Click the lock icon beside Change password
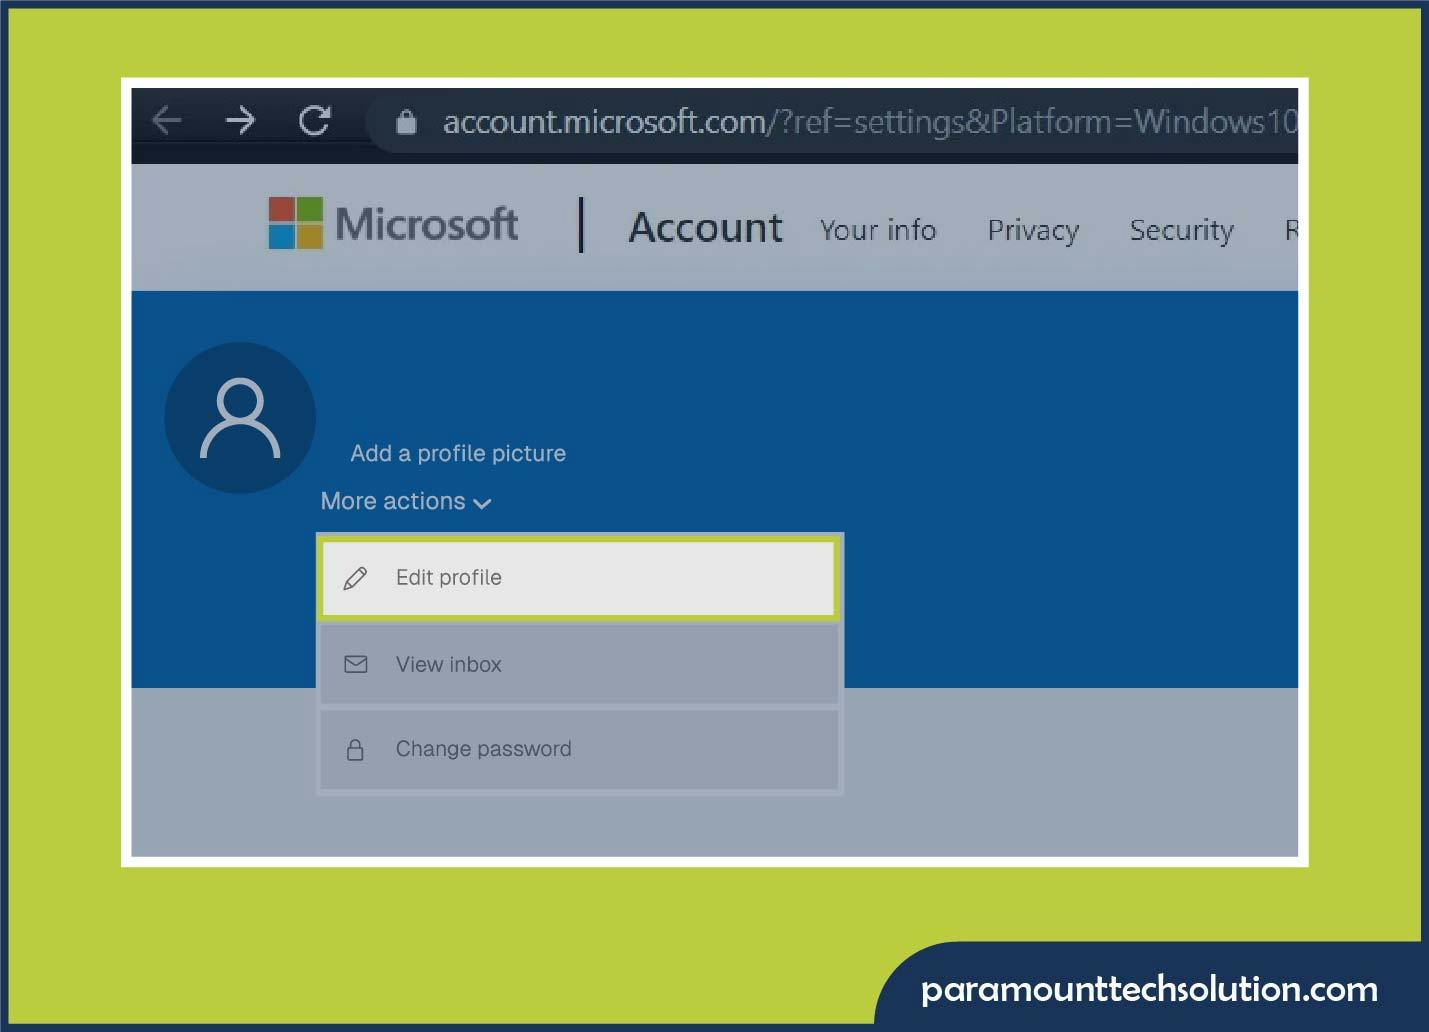 click(x=356, y=748)
